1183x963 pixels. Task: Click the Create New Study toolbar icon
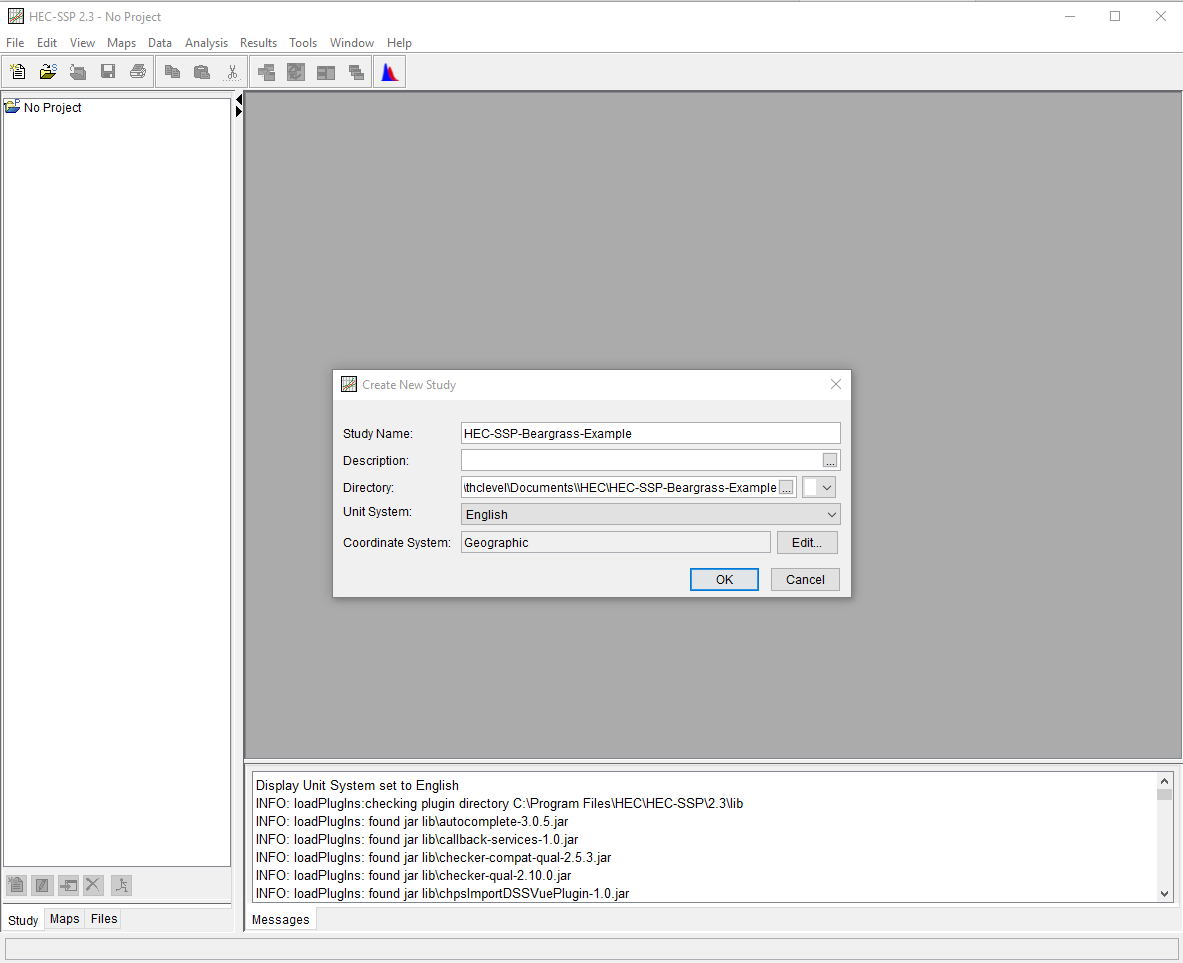pos(17,72)
